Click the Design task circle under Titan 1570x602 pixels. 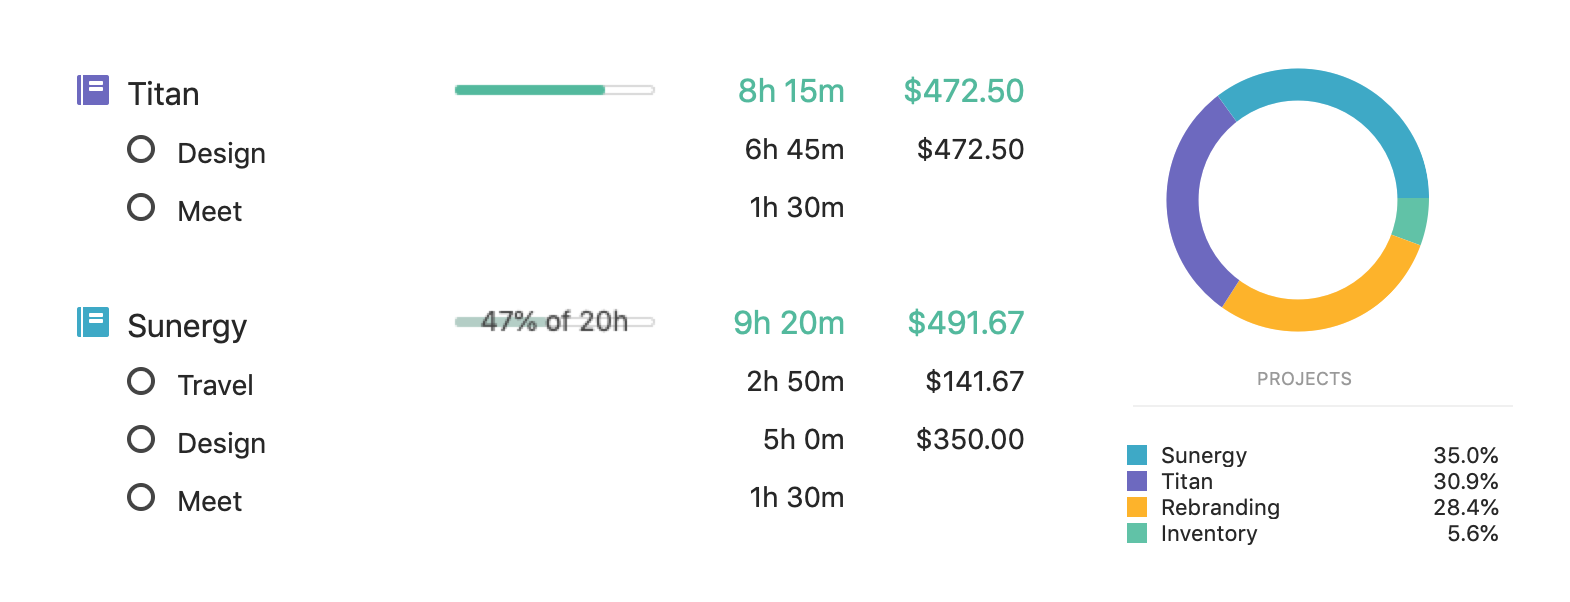click(x=141, y=150)
